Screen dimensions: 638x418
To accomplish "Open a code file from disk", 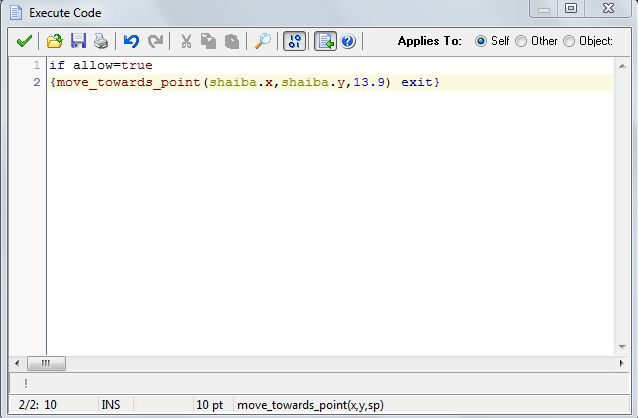I will 55,41.
